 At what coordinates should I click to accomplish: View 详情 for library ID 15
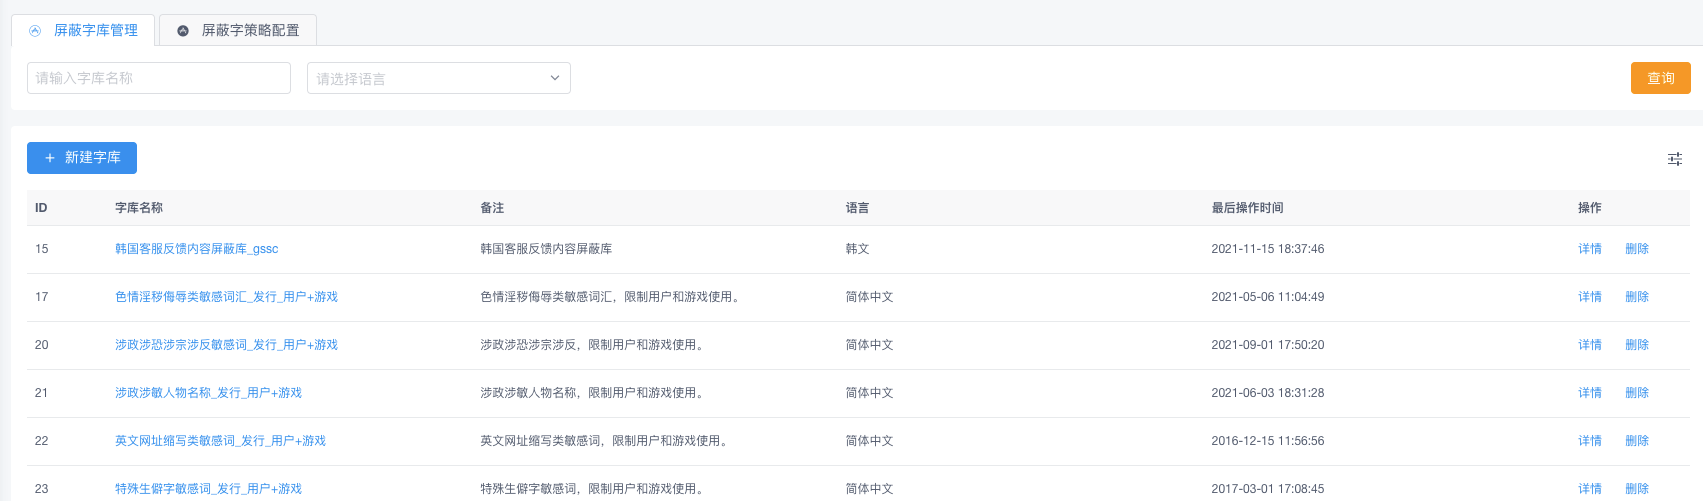pos(1589,249)
